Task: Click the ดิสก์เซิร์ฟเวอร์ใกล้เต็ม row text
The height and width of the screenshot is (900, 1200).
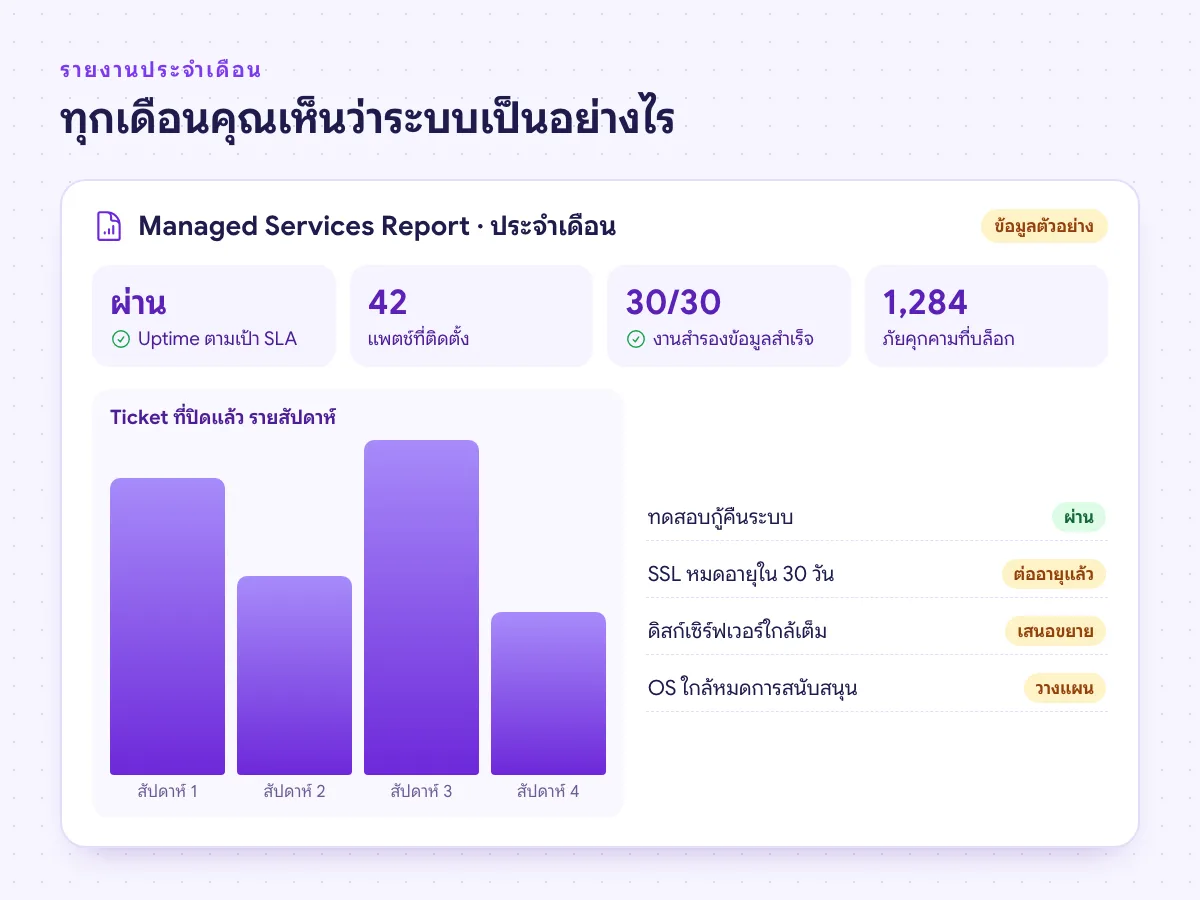Action: click(x=737, y=632)
